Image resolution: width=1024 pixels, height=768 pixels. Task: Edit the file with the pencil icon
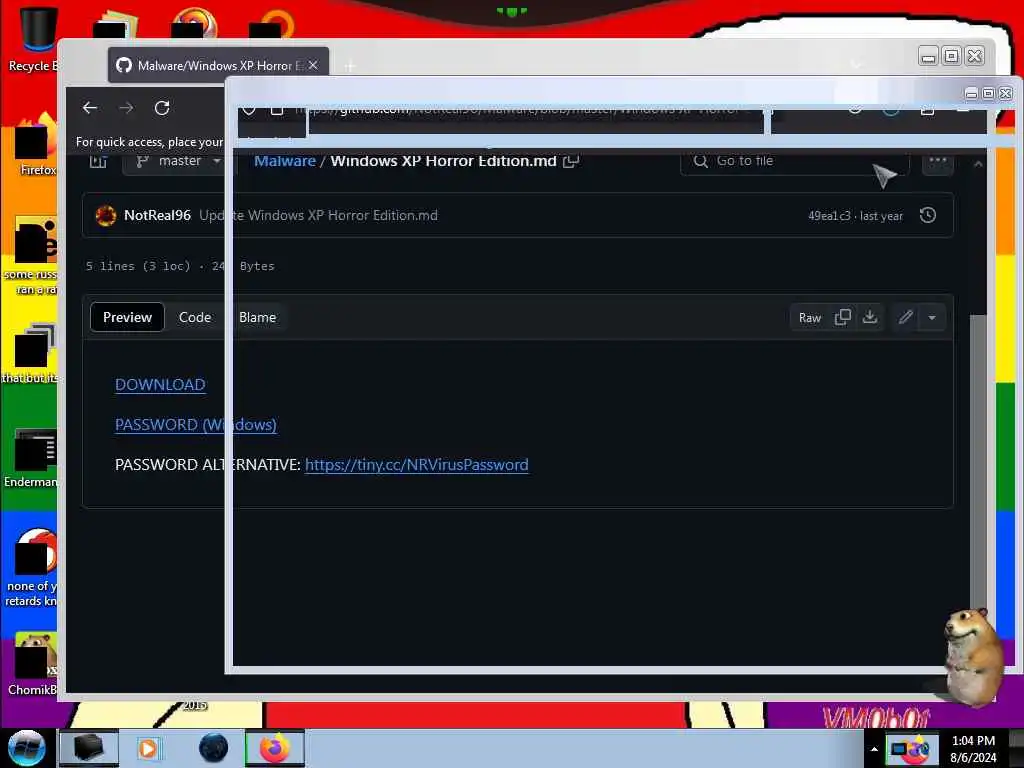tap(905, 317)
